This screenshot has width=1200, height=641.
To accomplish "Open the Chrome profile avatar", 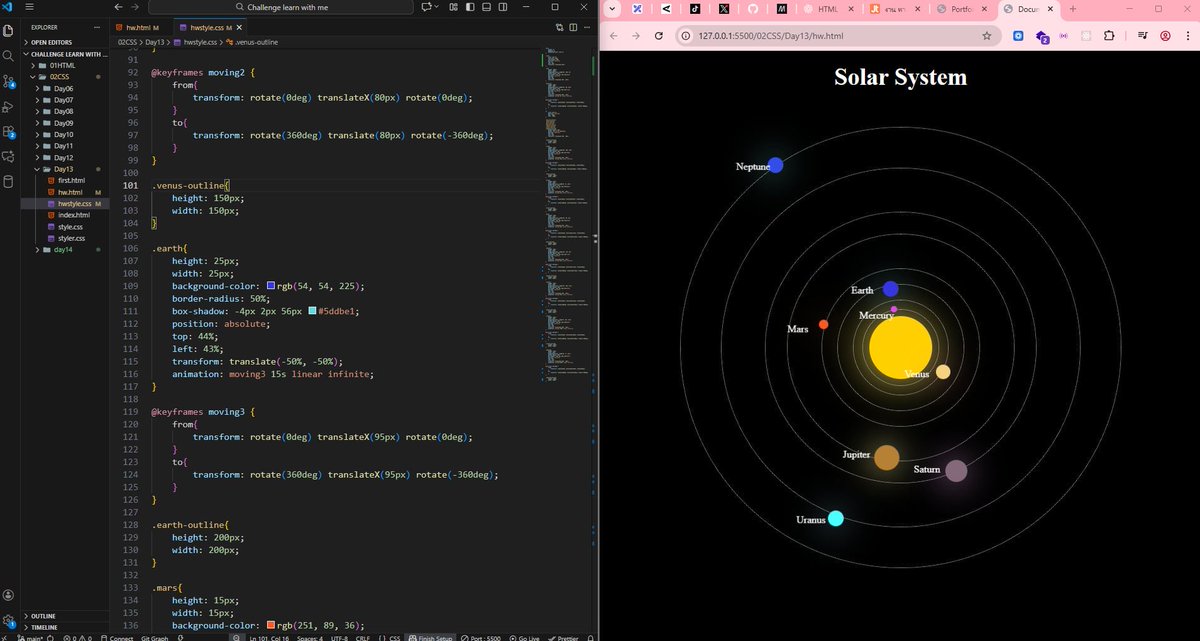I will point(1166,35).
